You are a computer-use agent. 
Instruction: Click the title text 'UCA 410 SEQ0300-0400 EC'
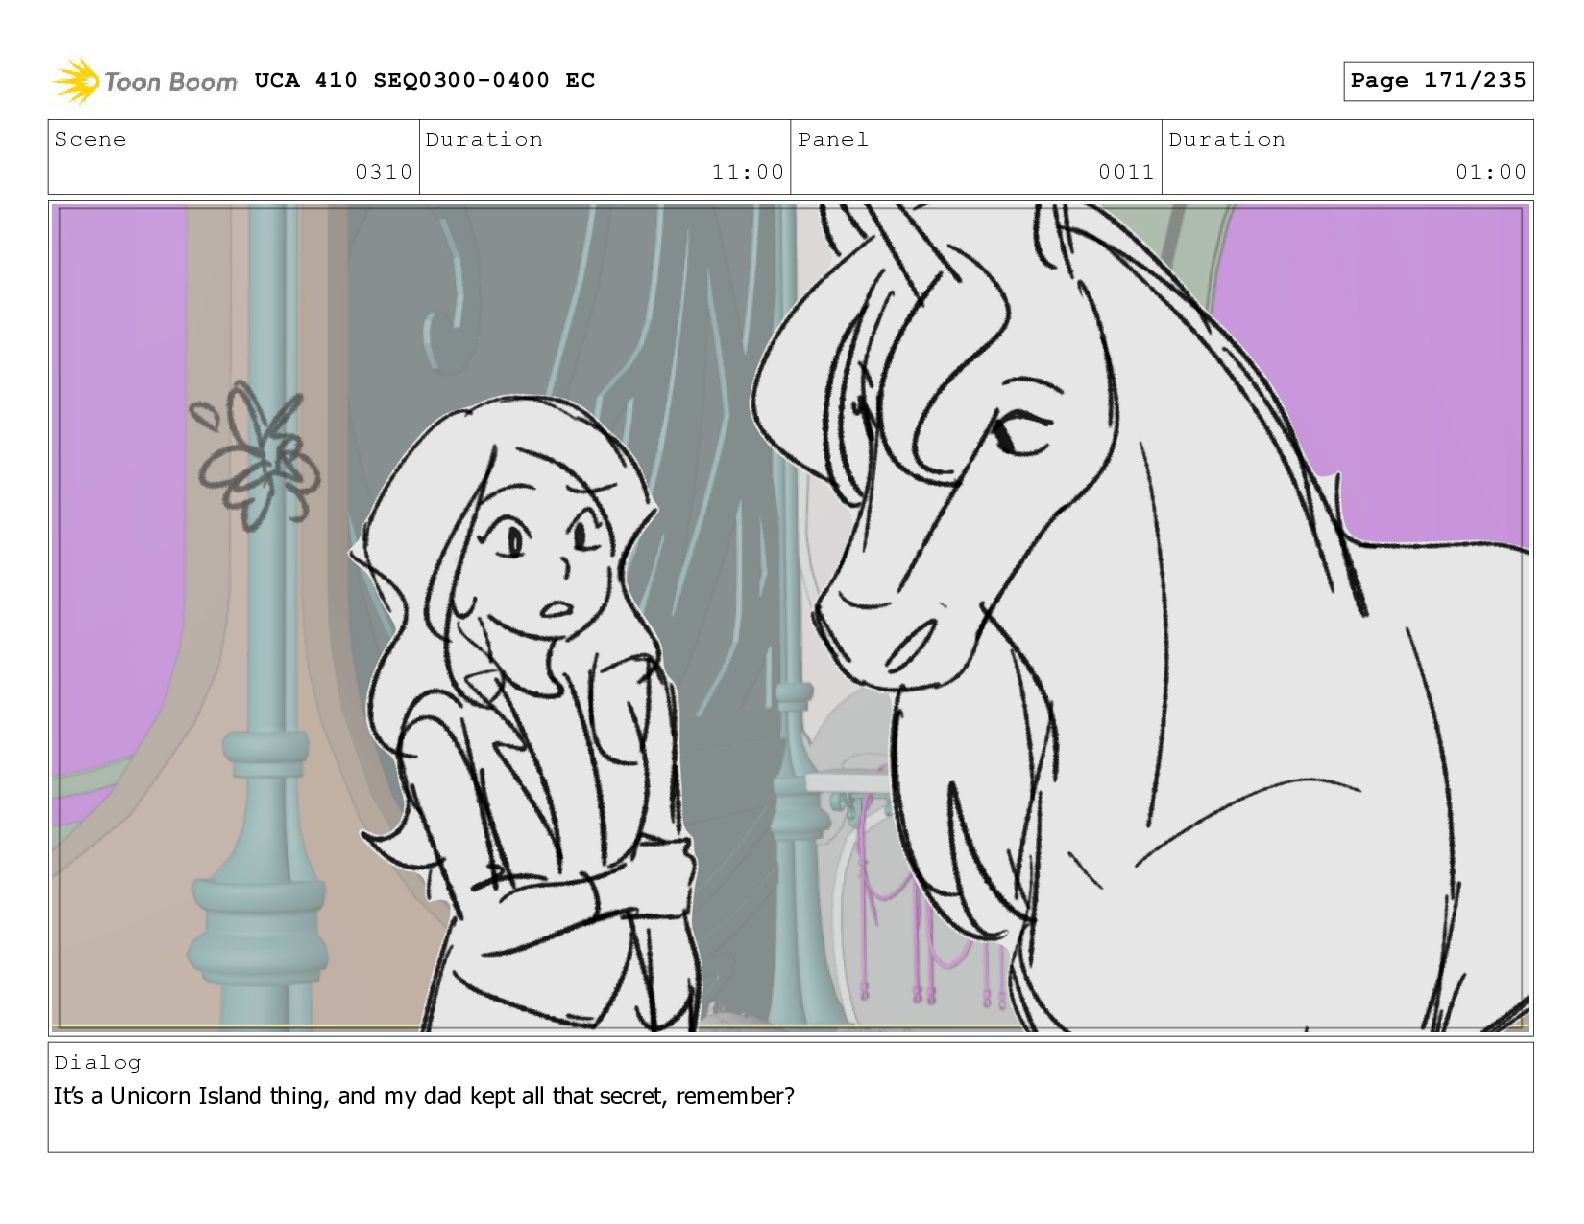[x=425, y=80]
